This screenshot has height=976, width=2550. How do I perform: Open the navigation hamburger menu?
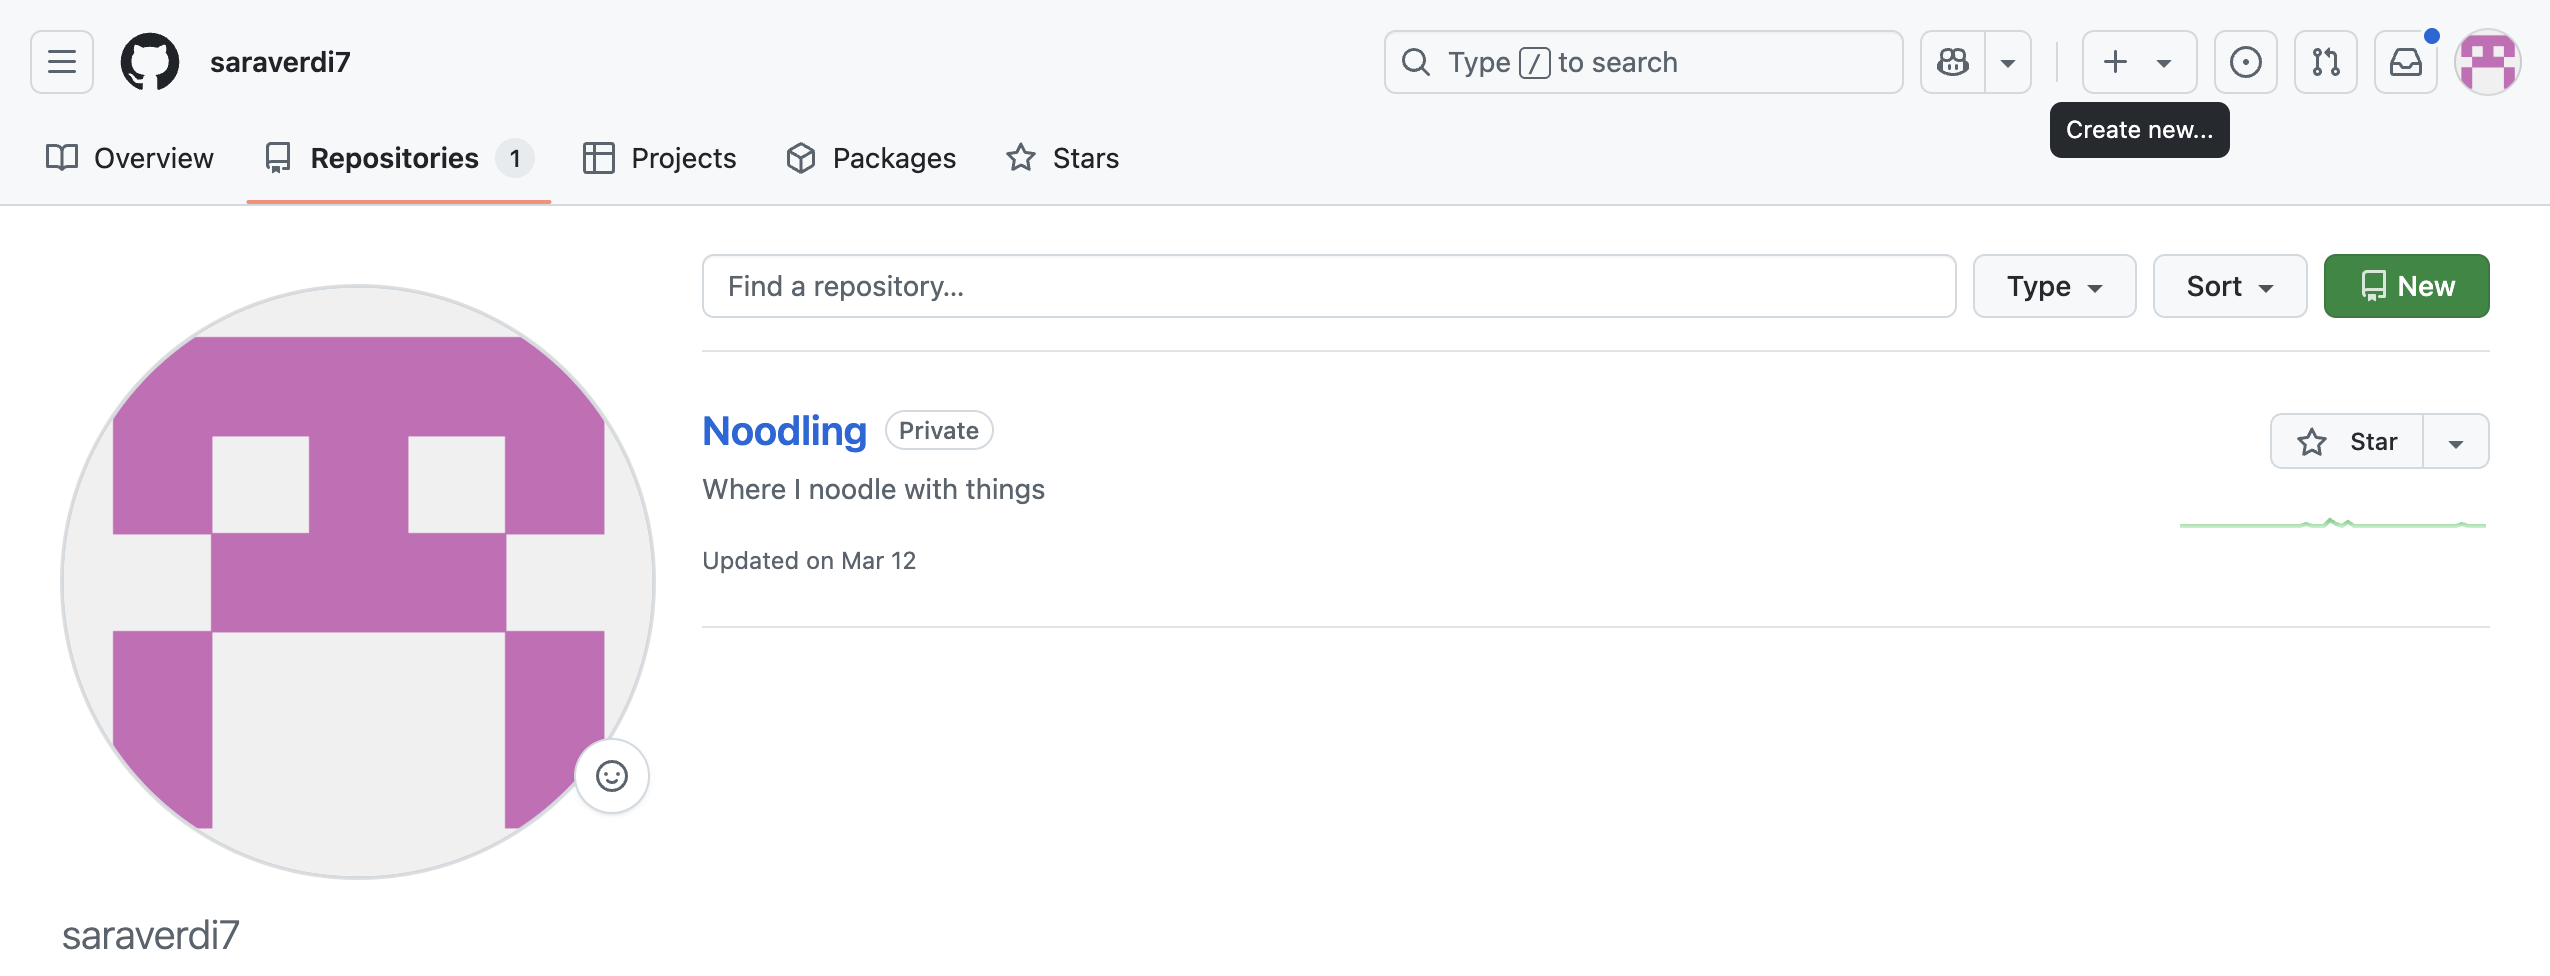(60, 61)
